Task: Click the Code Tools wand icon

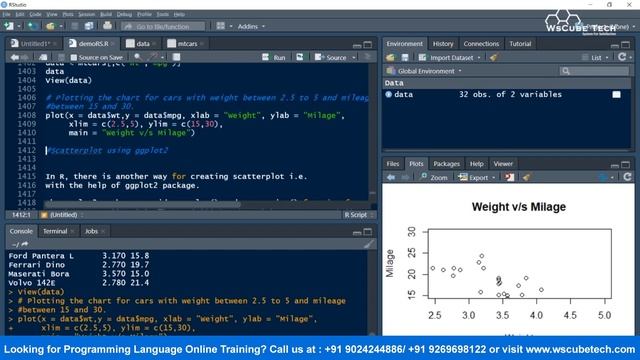Action: tap(154, 57)
